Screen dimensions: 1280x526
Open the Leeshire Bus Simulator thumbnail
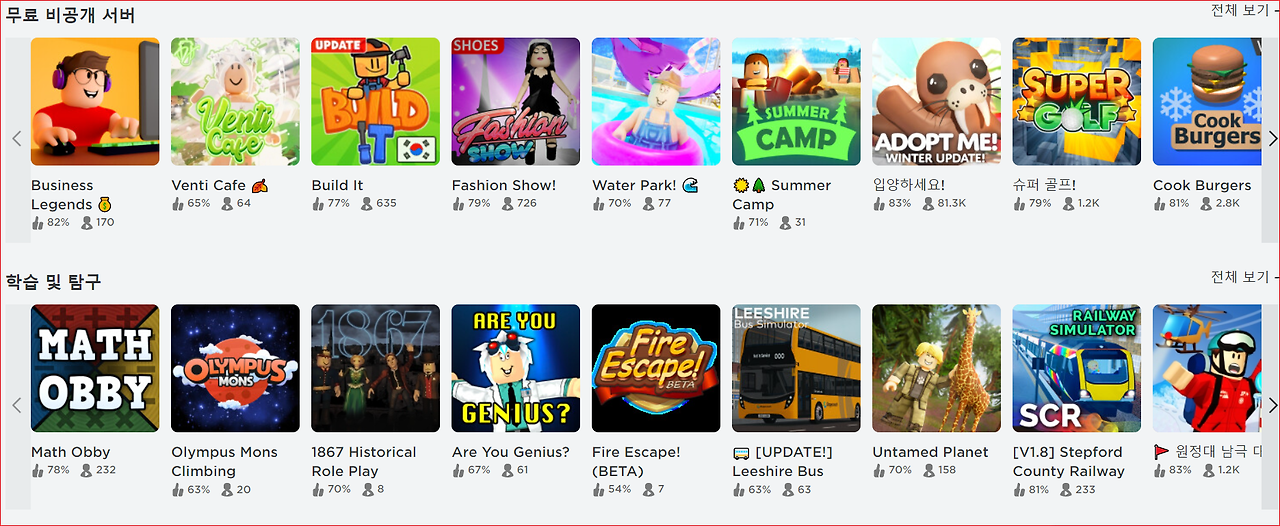[x=796, y=369]
